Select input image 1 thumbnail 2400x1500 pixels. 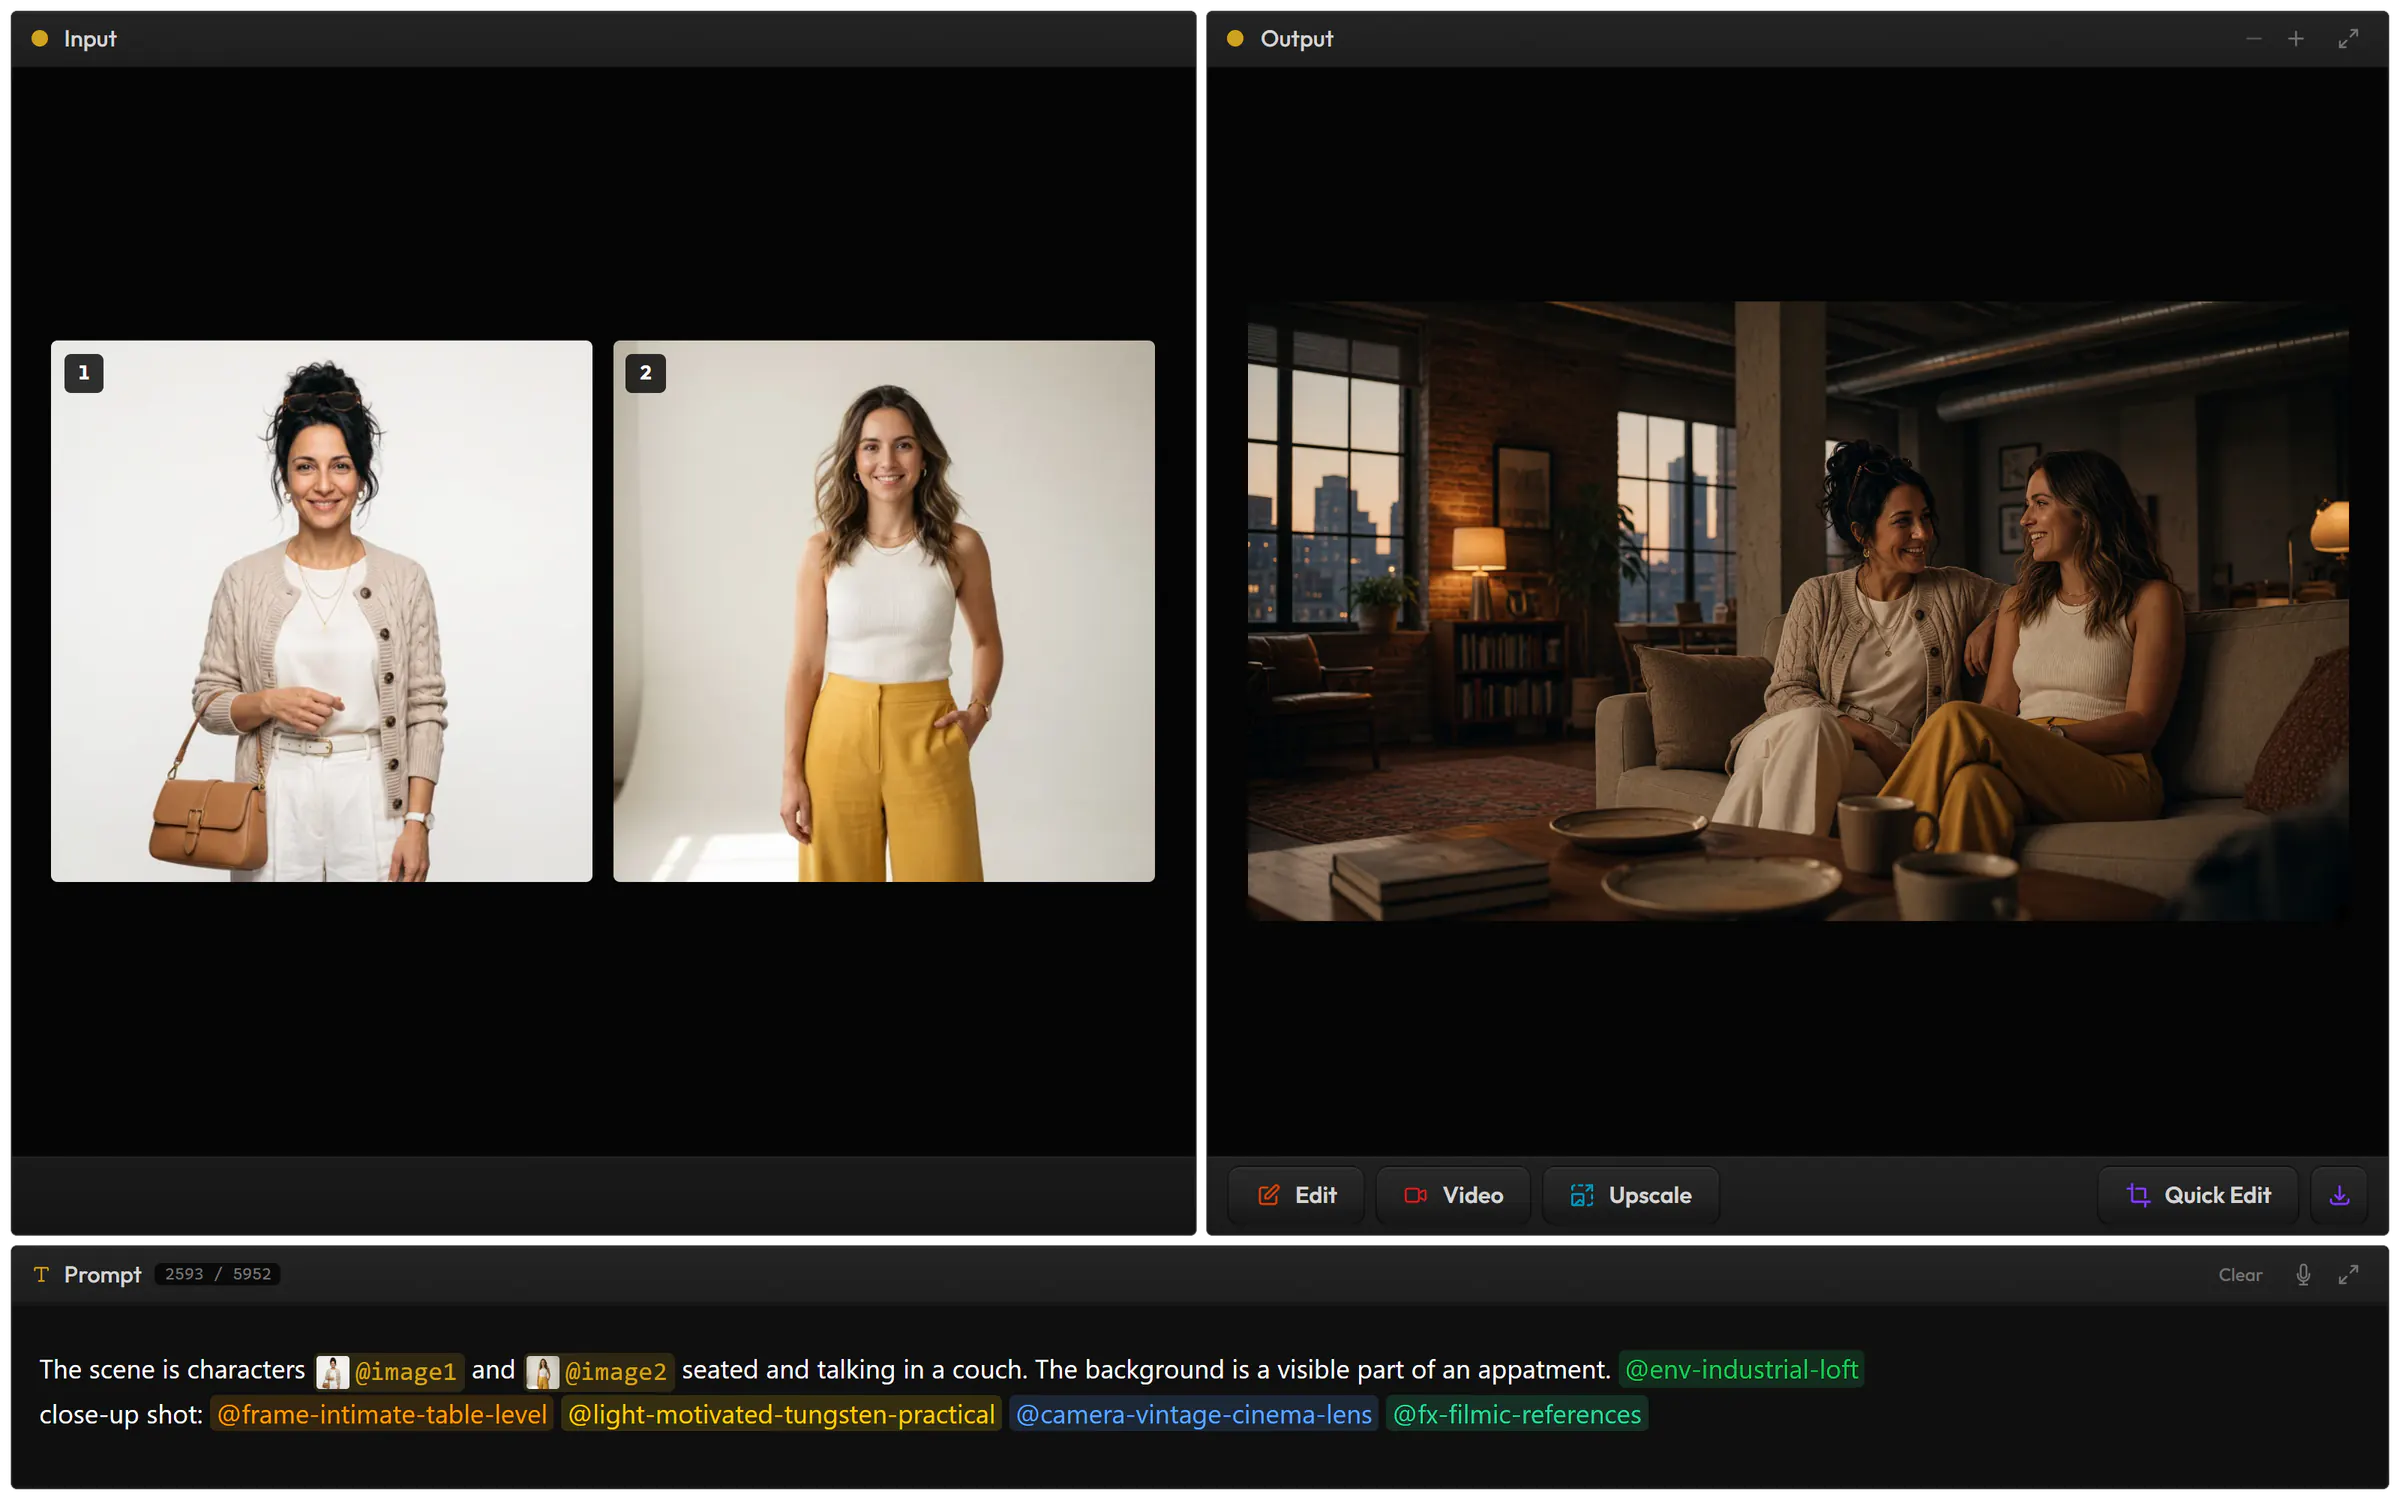pyautogui.click(x=321, y=611)
